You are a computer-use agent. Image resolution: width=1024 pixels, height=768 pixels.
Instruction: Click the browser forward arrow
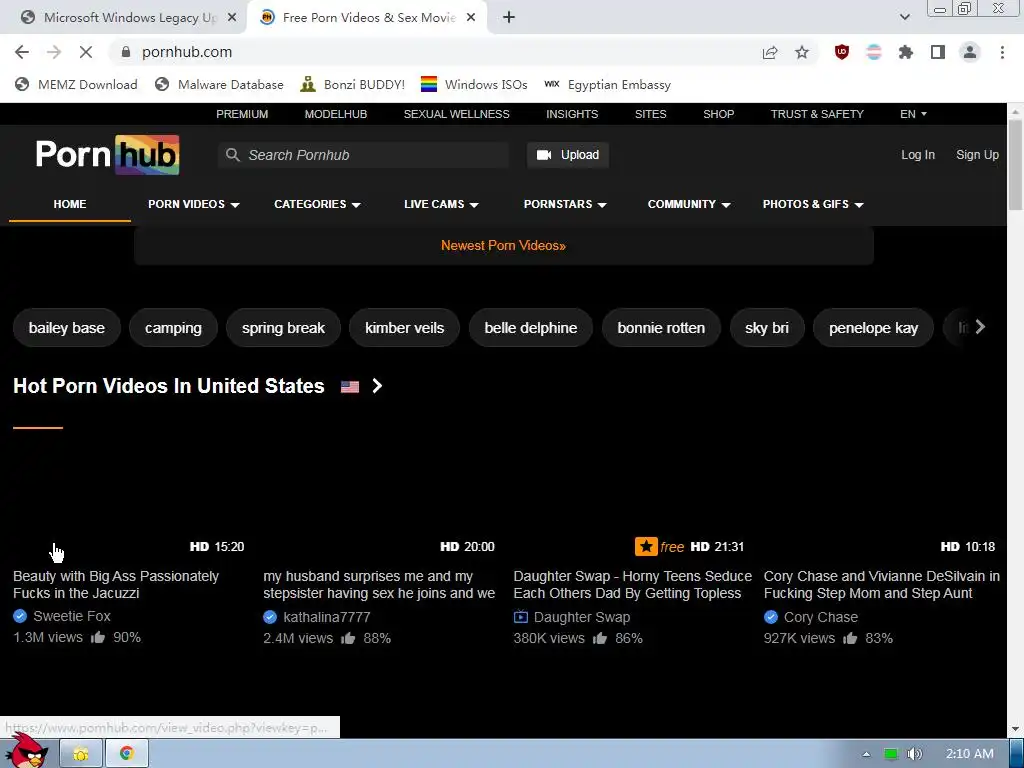tap(54, 52)
